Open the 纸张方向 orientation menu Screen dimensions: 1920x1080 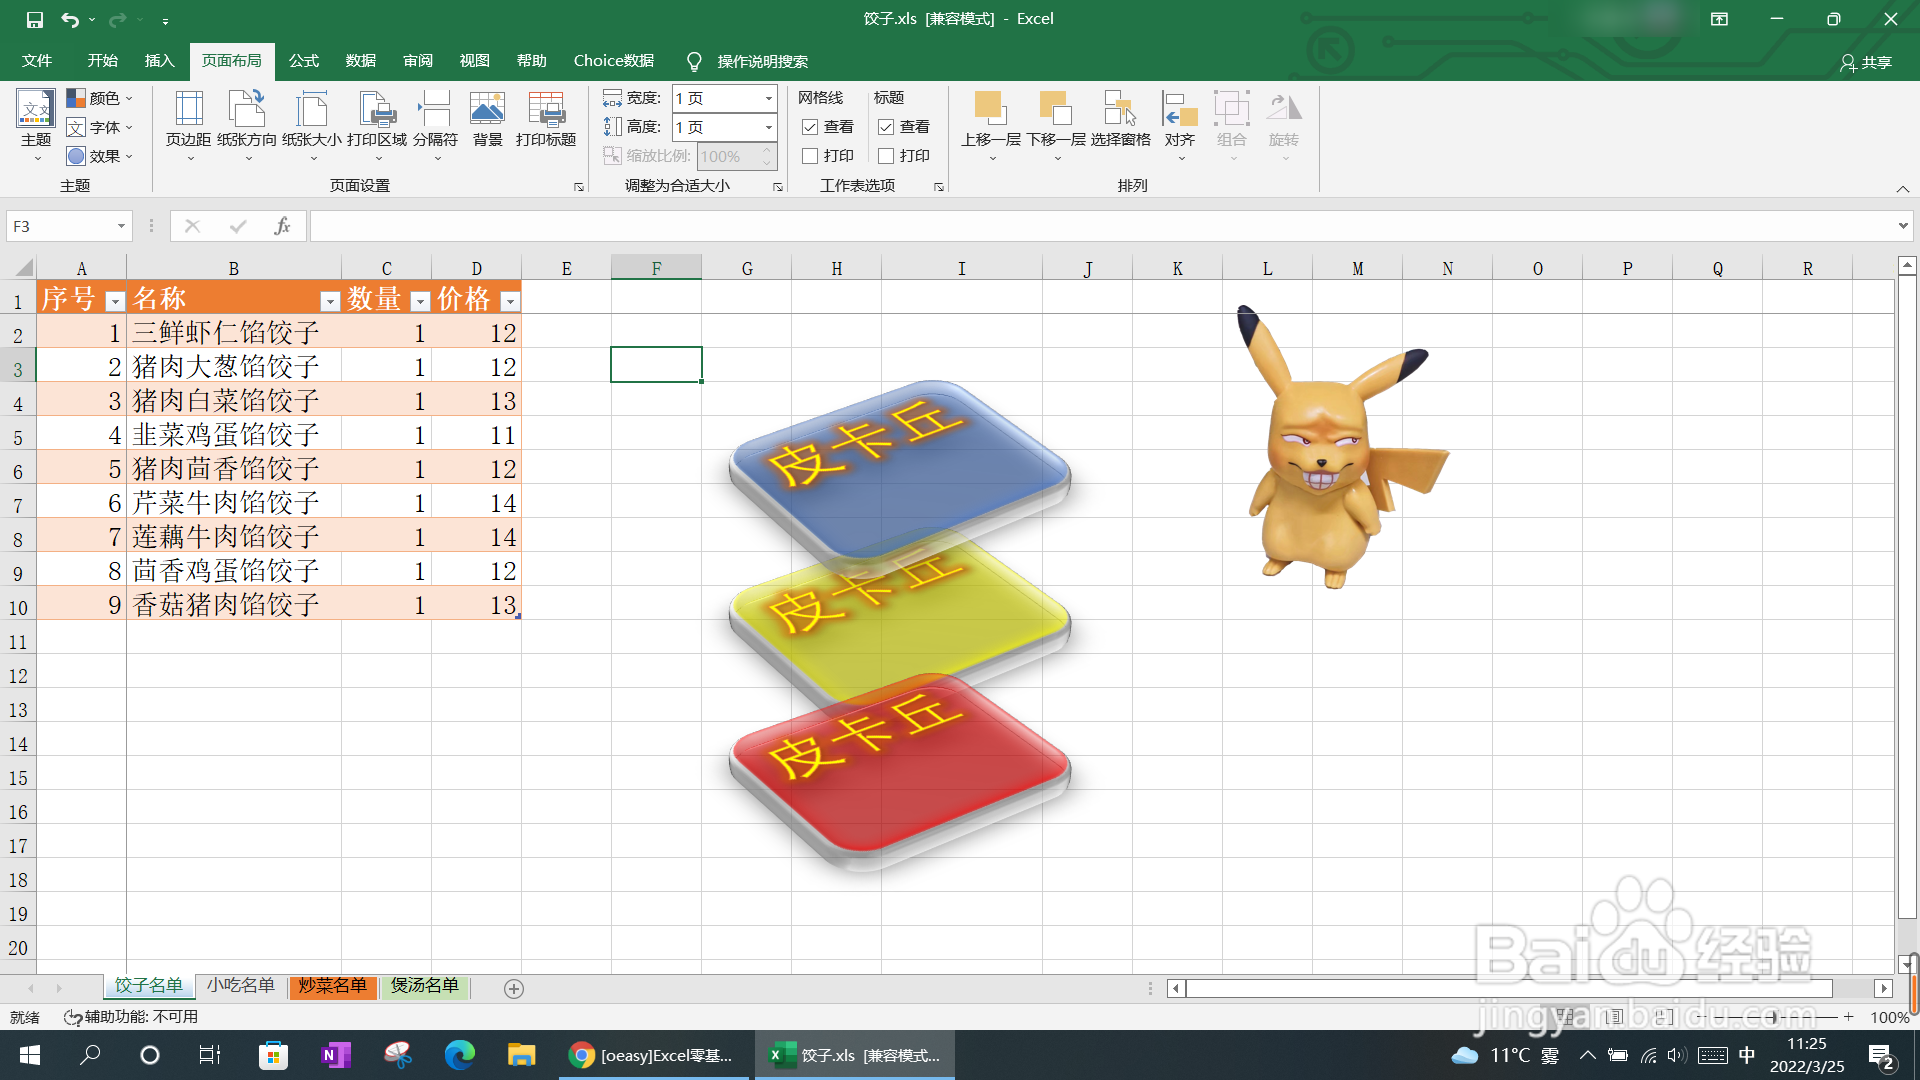pyautogui.click(x=247, y=125)
